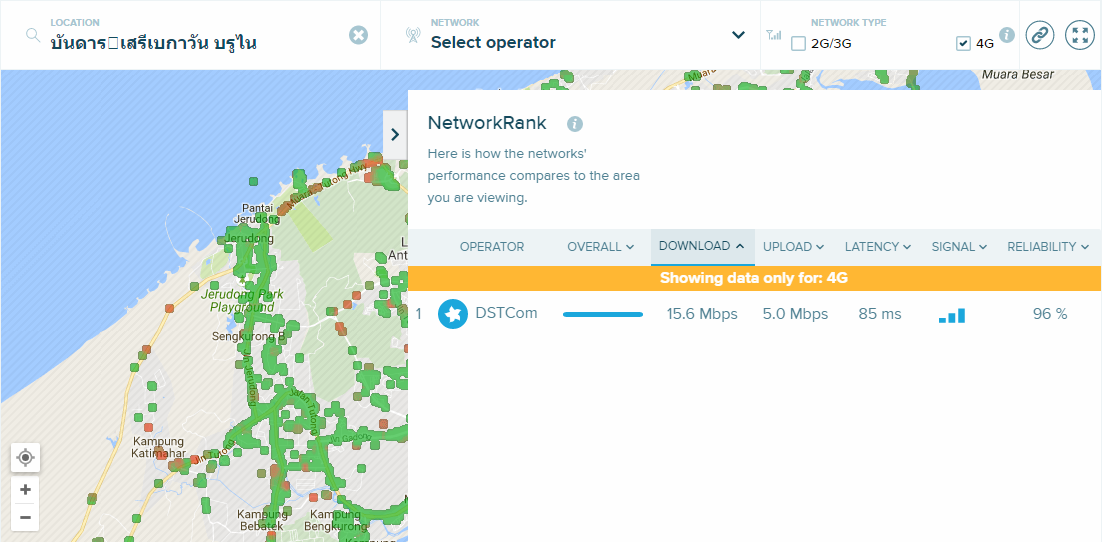The height and width of the screenshot is (542, 1102).
Task: Click the DSTCom operator logo
Action: coord(453,314)
